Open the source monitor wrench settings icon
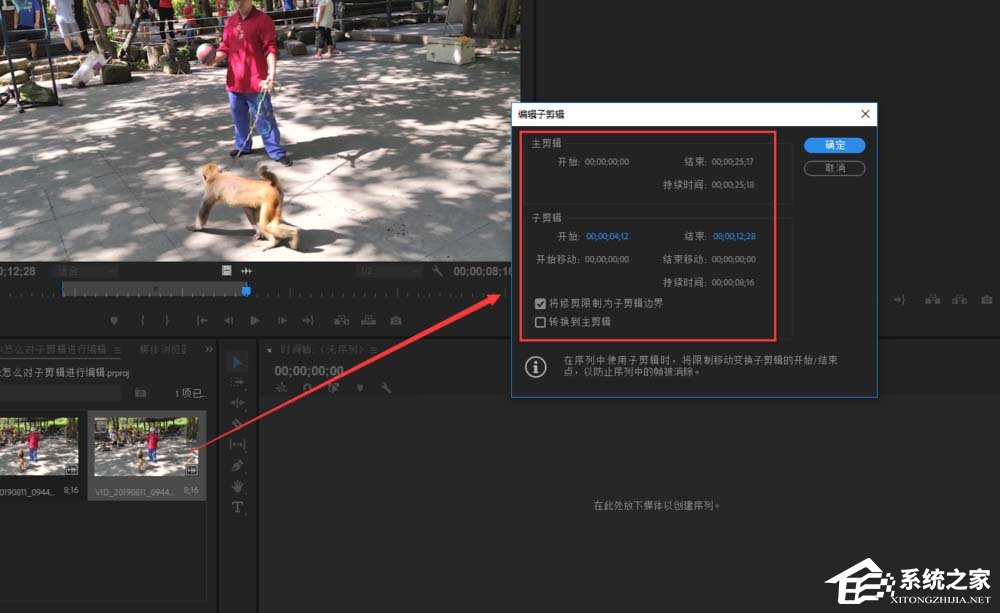Screen dimensions: 1000x613 click(x=437, y=270)
